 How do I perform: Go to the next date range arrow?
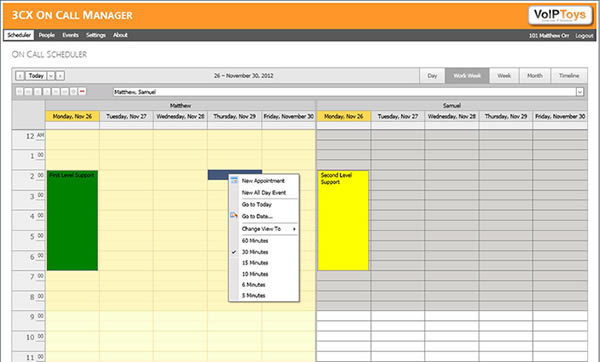pyautogui.click(x=60, y=76)
